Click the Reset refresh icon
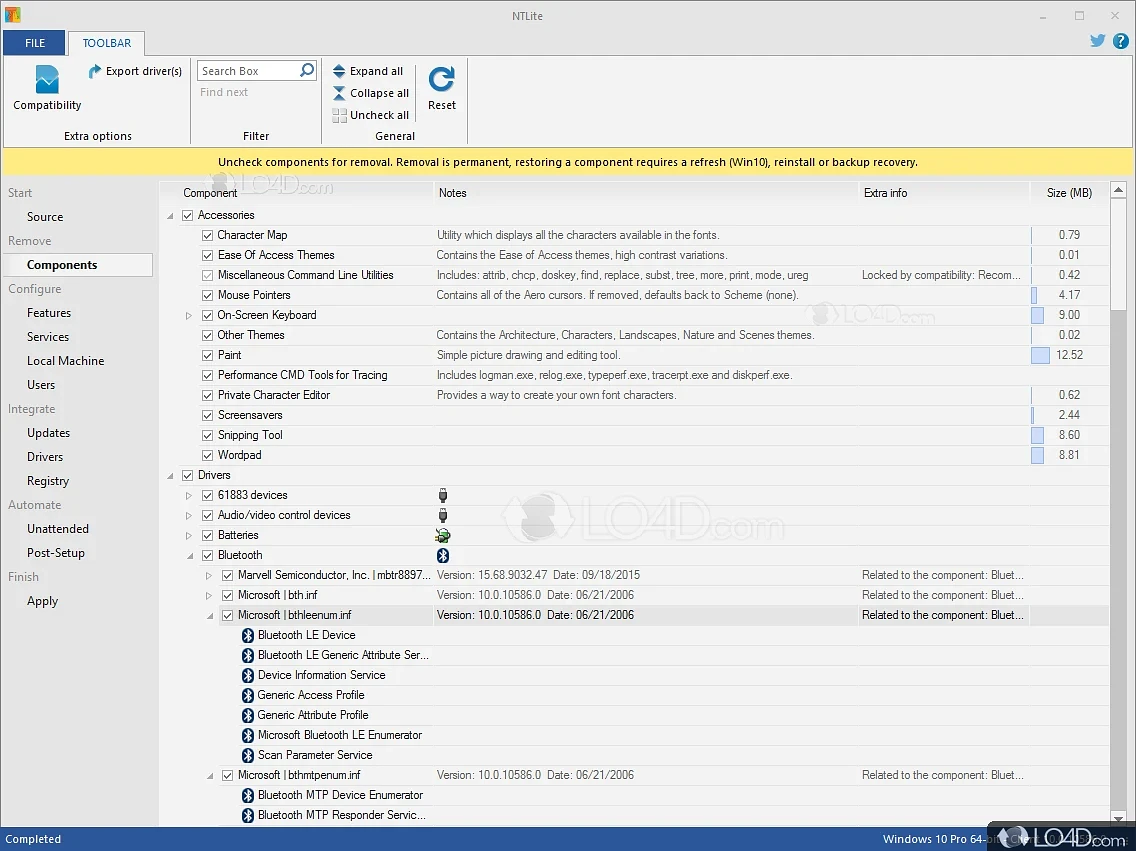 tap(441, 79)
